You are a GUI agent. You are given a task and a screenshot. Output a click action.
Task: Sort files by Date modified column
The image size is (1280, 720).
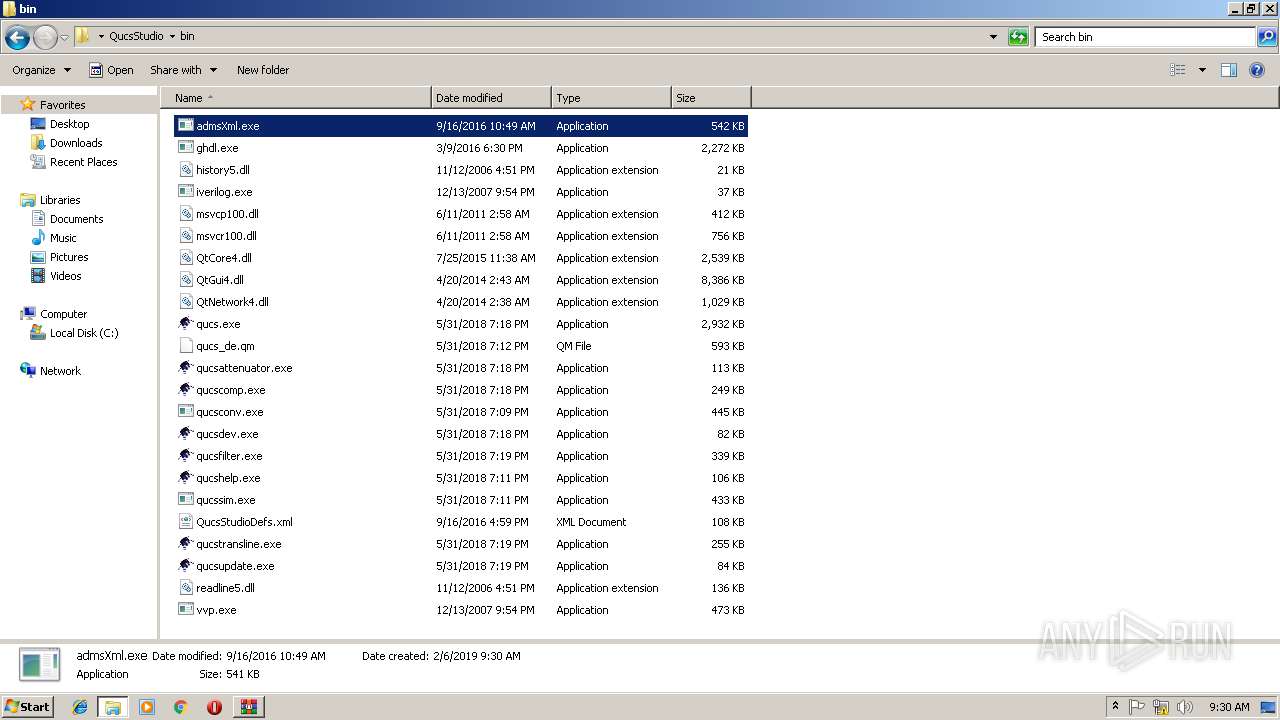tap(491, 98)
